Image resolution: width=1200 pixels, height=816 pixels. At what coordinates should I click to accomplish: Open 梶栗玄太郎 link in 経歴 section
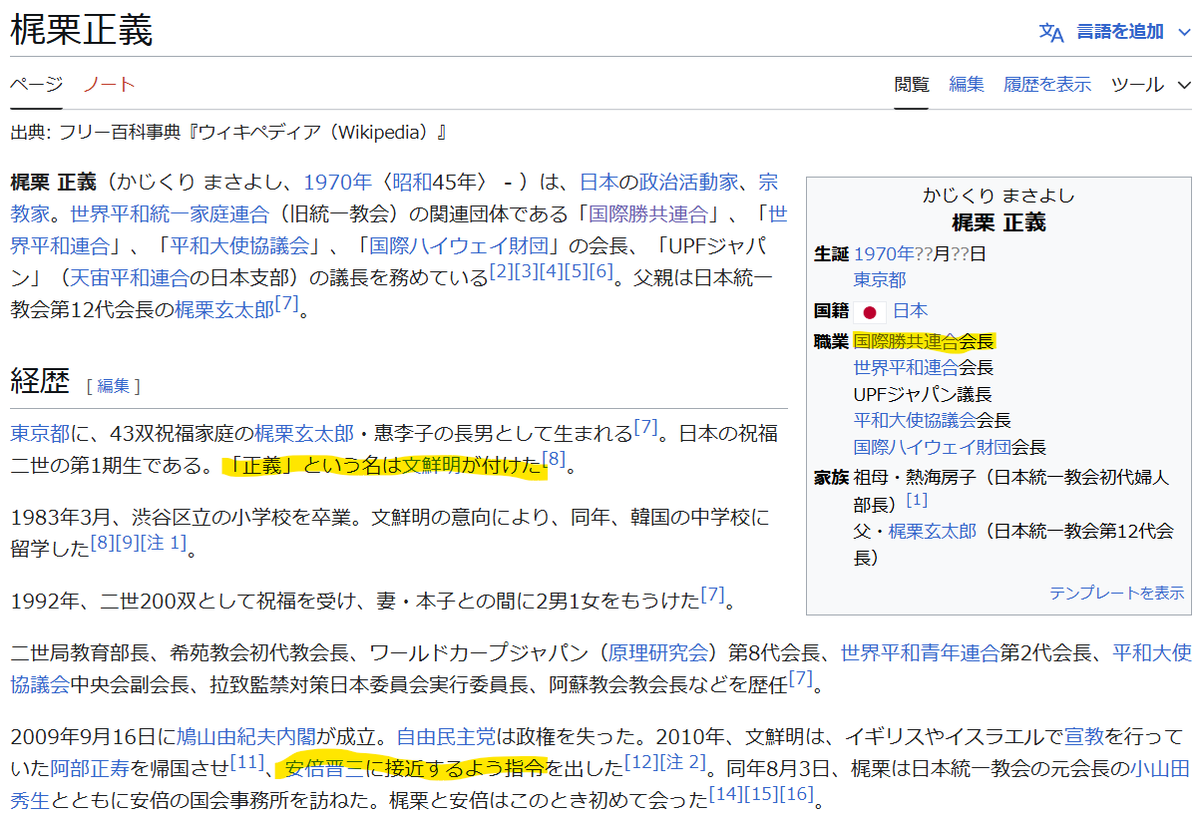click(304, 433)
